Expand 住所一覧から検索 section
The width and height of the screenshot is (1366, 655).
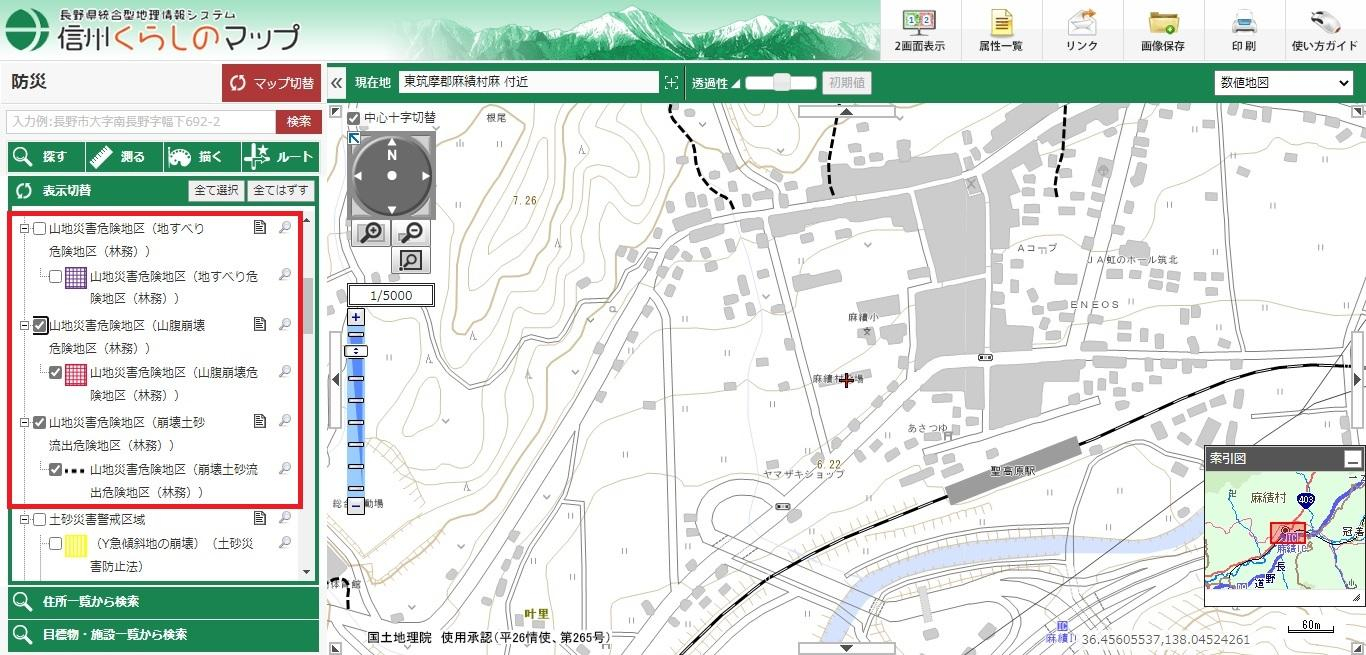pos(163,602)
